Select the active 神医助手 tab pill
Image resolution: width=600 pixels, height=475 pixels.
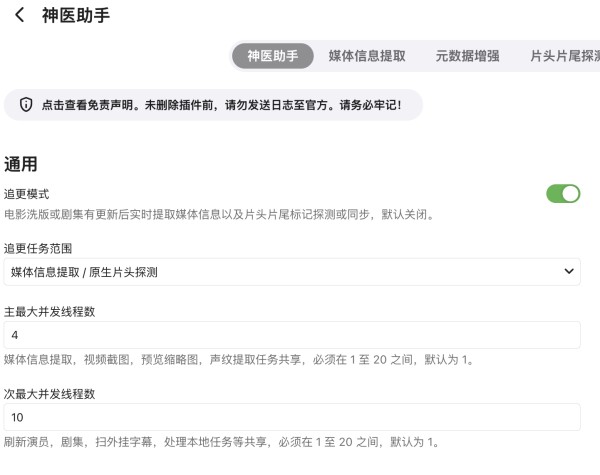tap(273, 57)
